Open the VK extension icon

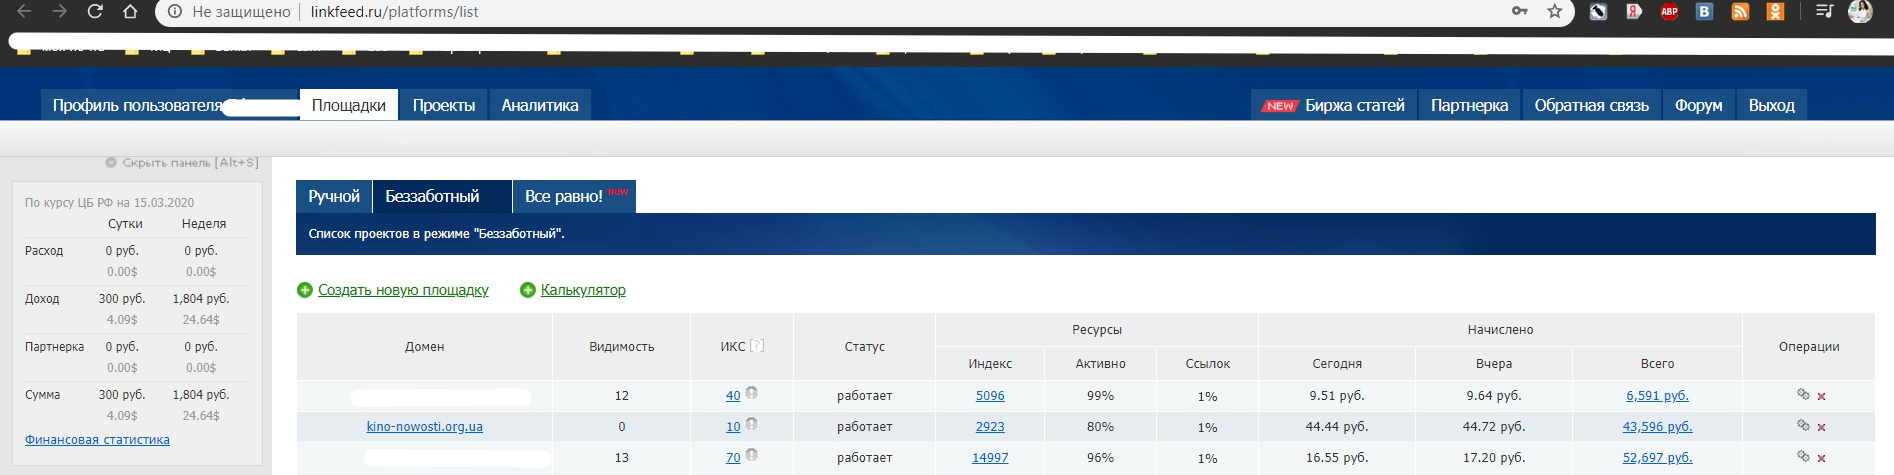click(1704, 12)
